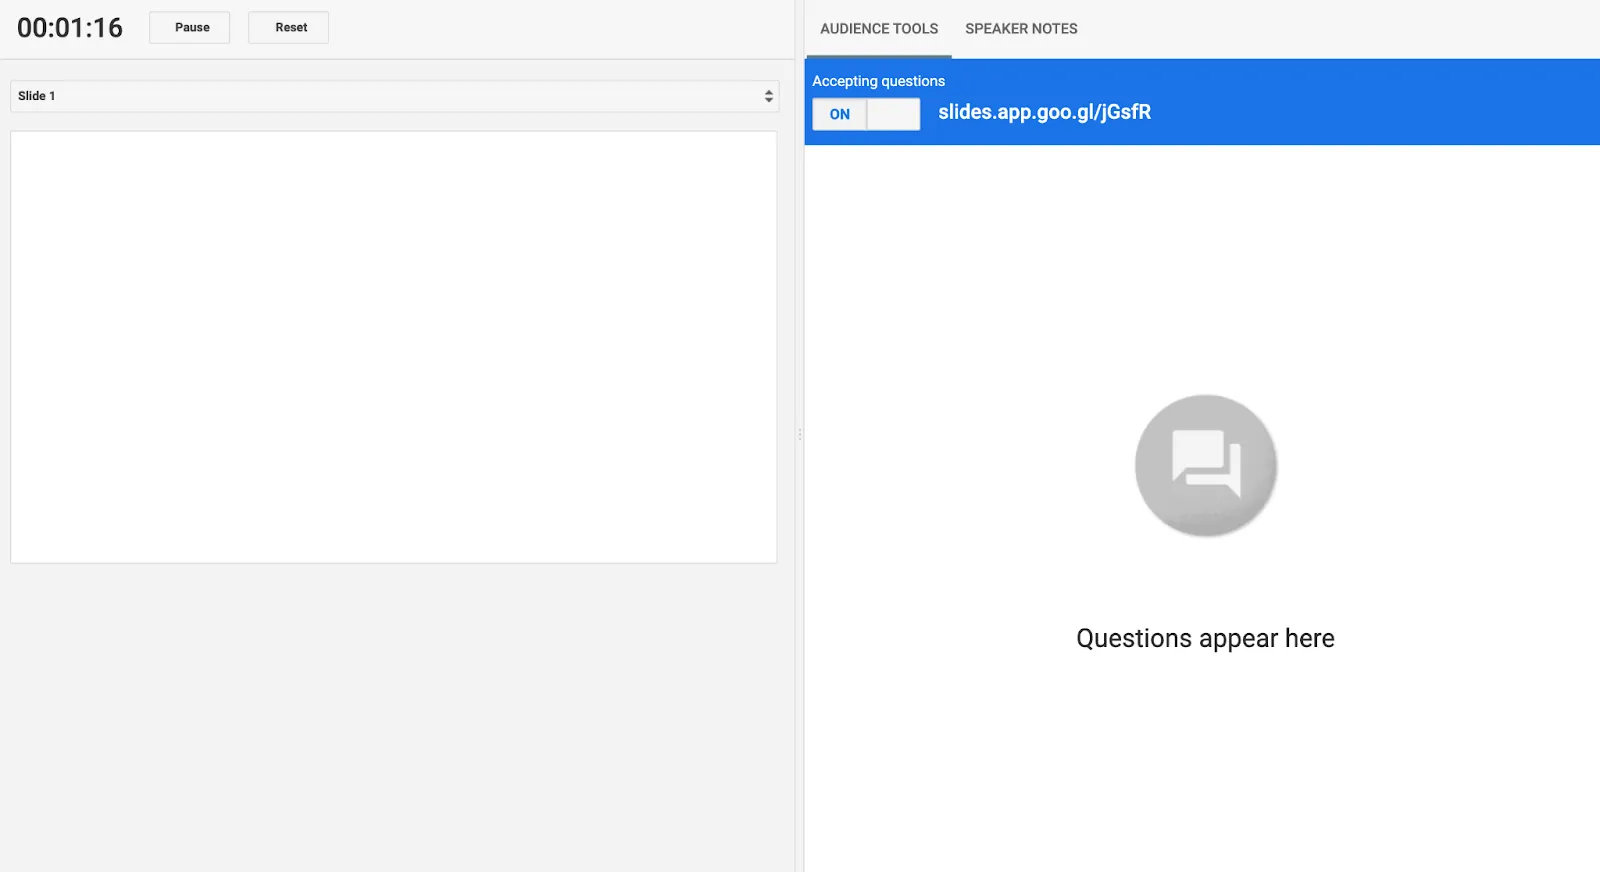Click the up-down arrows on slide selector
The width and height of the screenshot is (1600, 872).
coord(768,96)
